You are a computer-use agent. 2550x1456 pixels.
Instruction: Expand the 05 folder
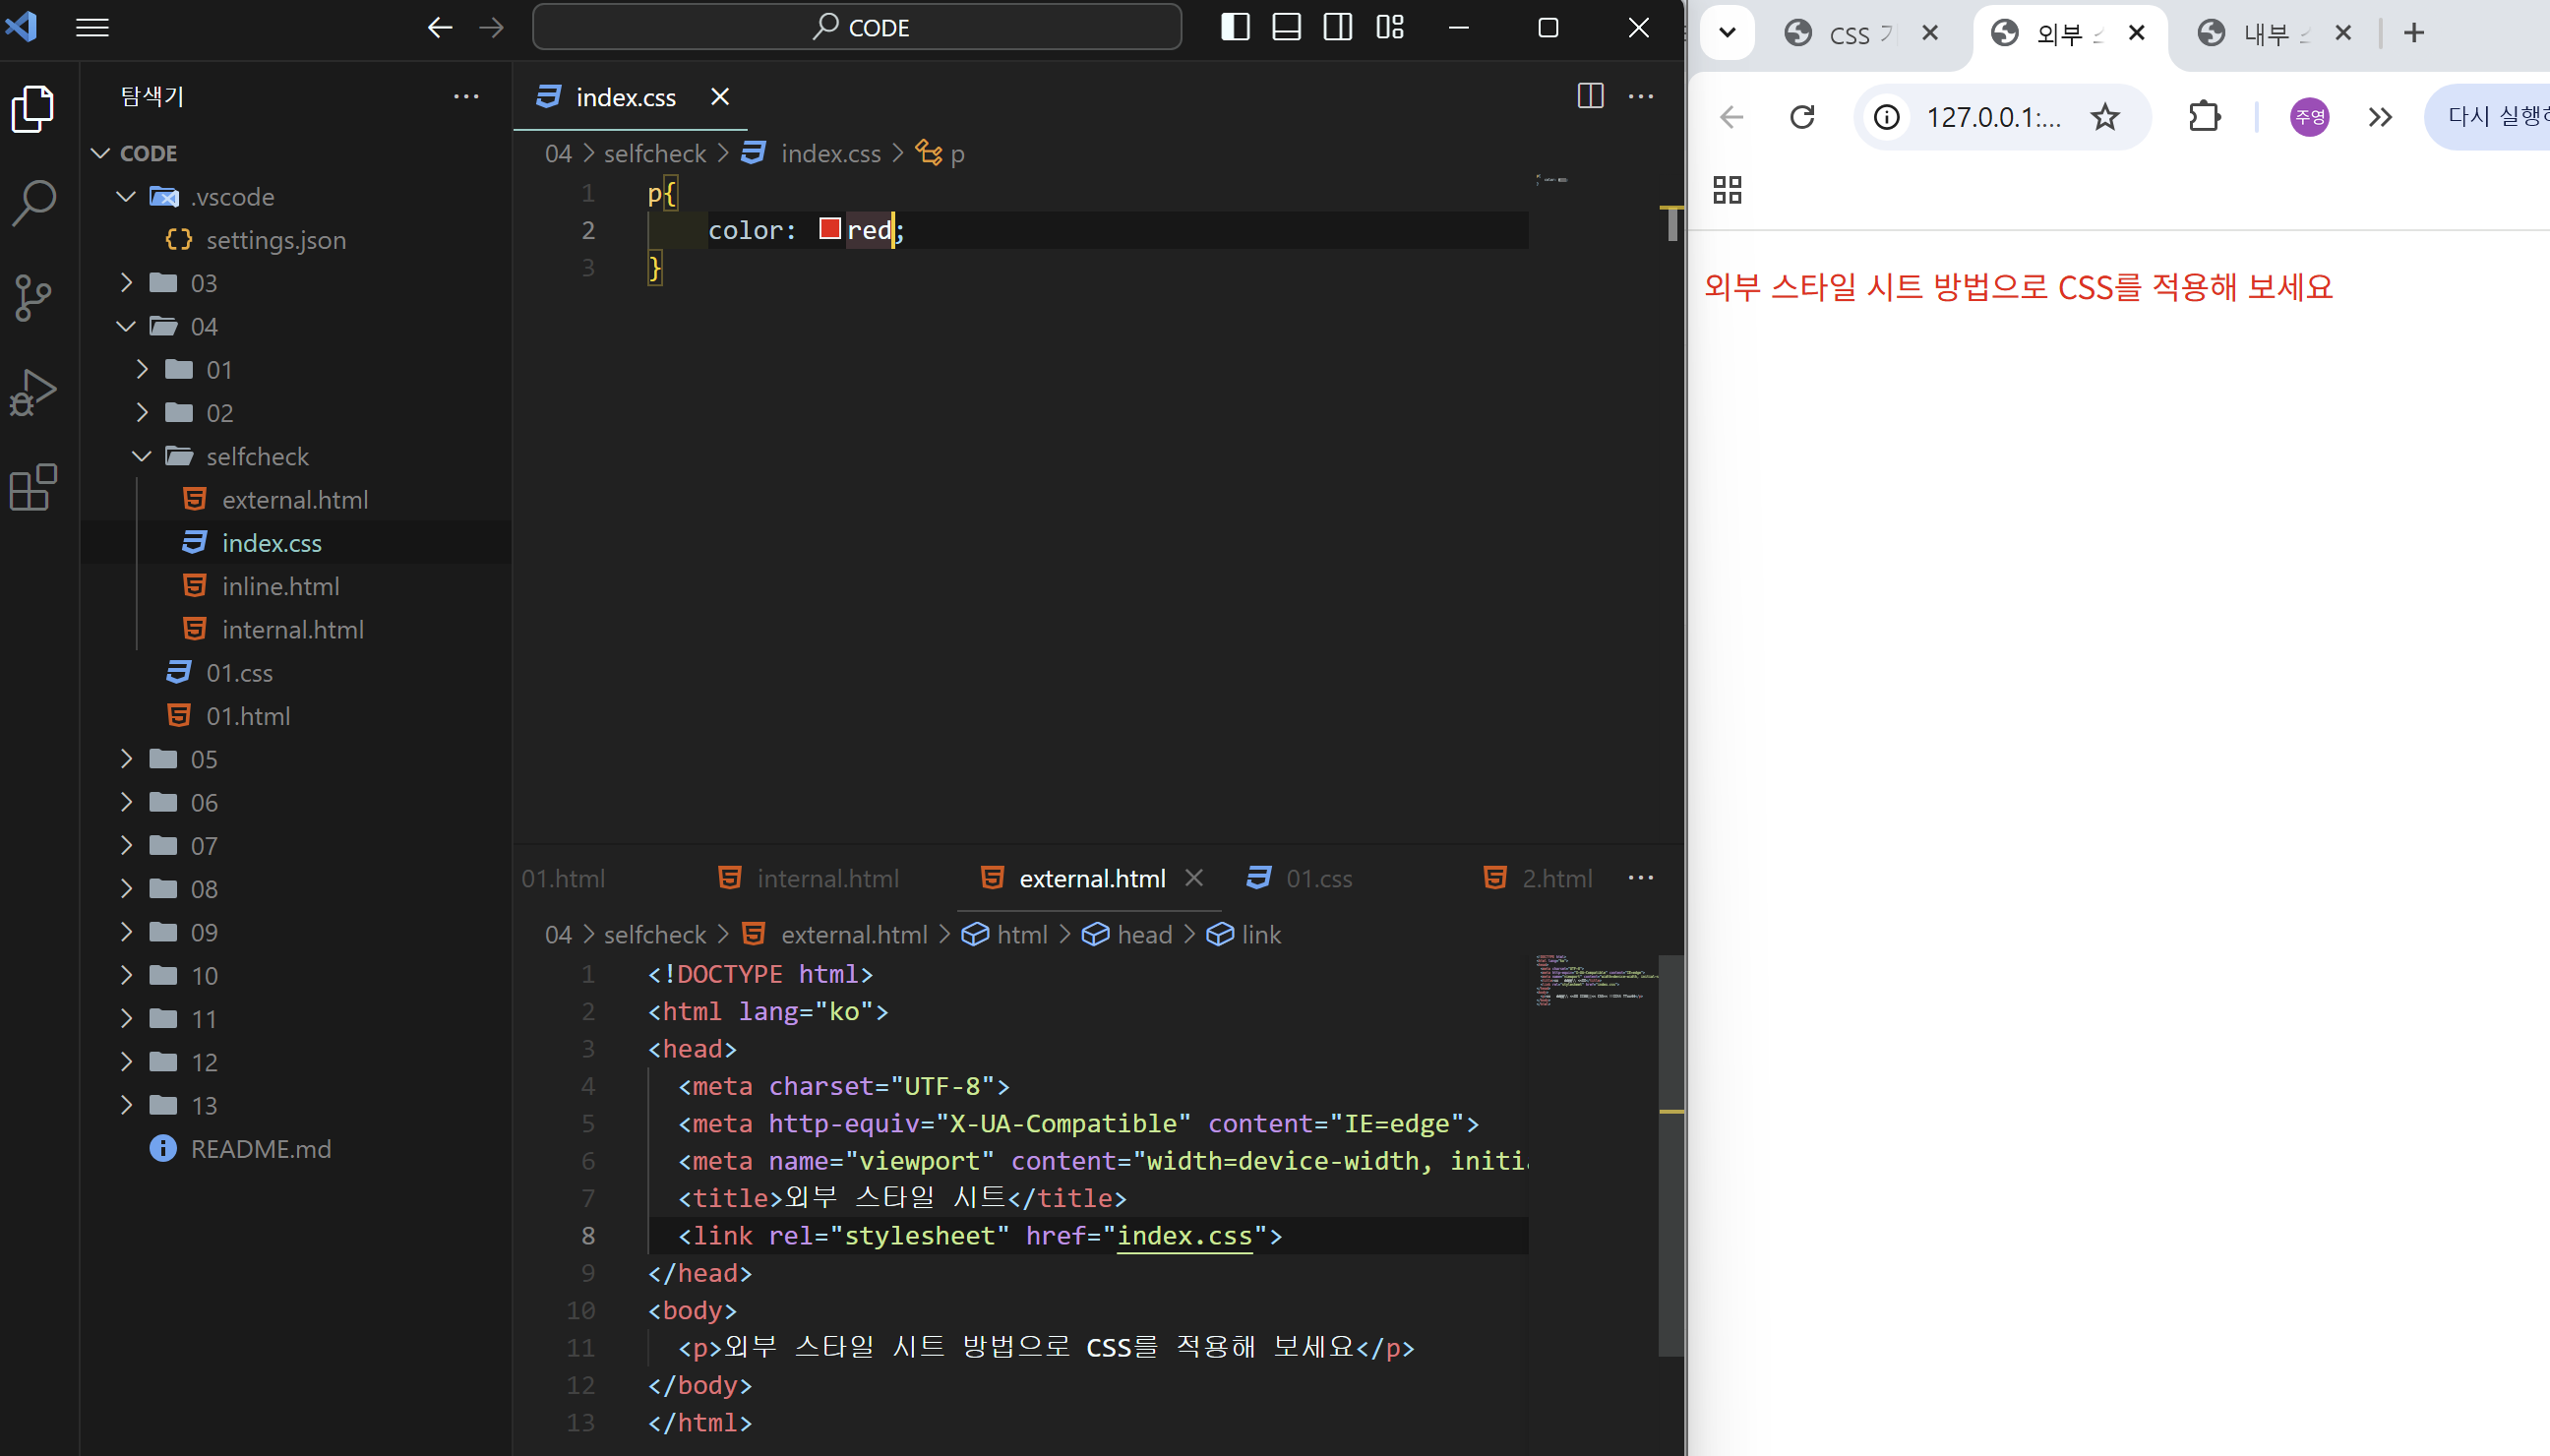tap(203, 759)
